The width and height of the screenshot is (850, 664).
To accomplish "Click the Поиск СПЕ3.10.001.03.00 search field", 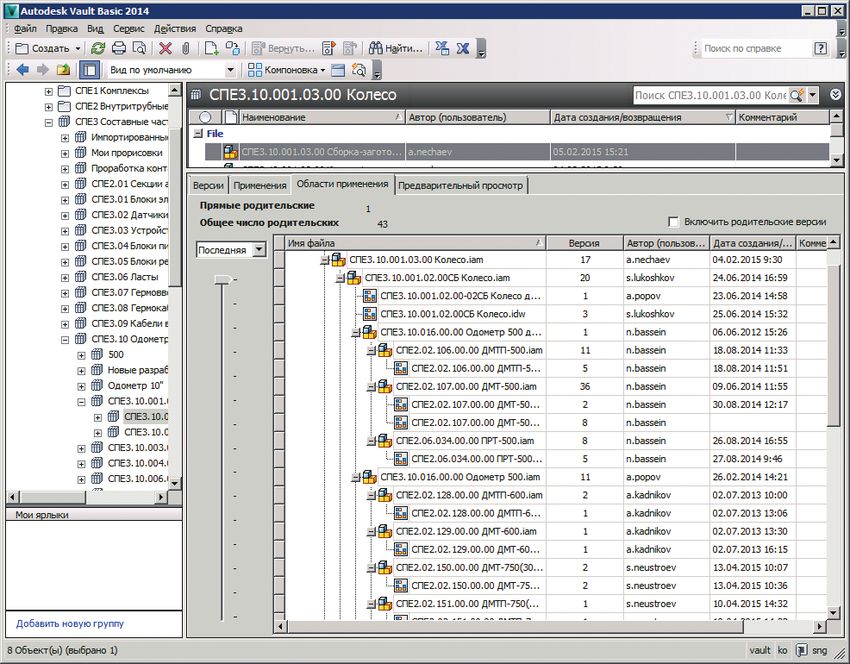I will coord(711,95).
